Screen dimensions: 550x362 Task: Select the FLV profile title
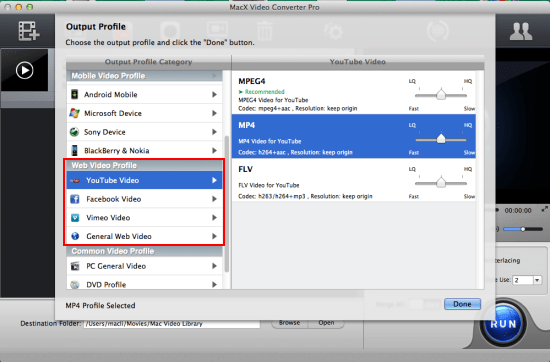pos(245,169)
